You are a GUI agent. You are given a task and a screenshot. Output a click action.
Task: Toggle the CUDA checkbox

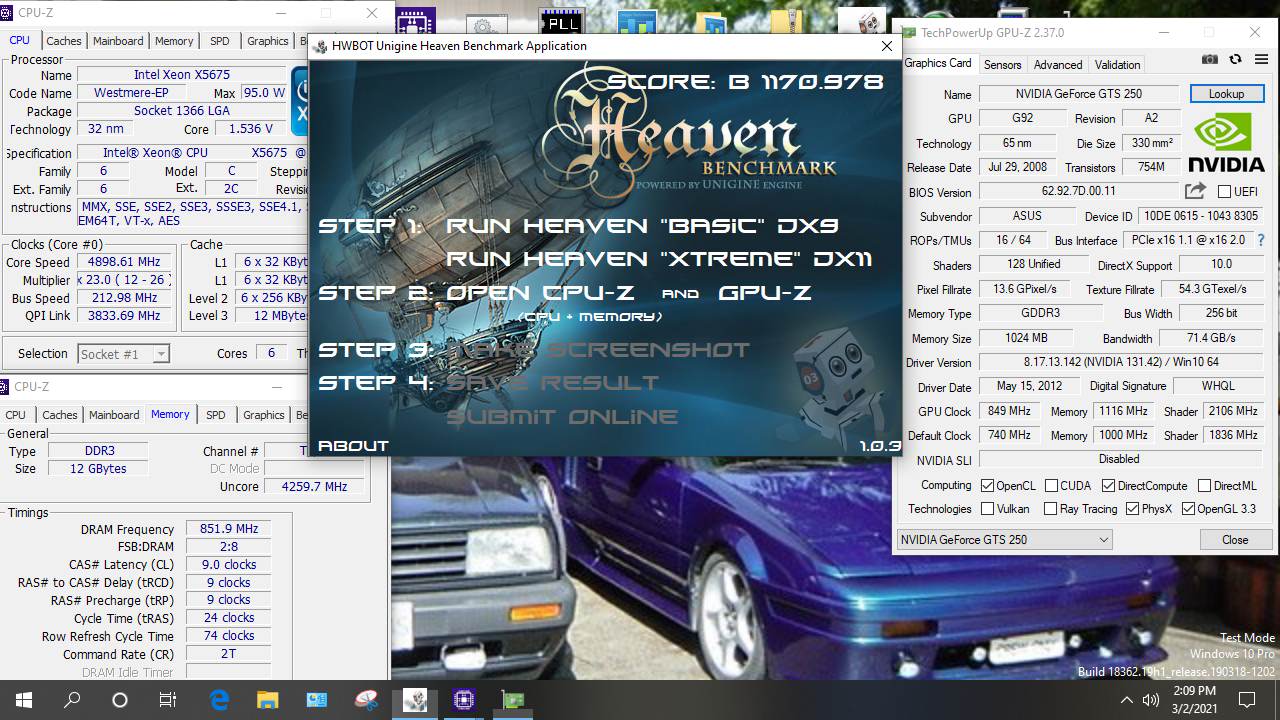click(1051, 486)
